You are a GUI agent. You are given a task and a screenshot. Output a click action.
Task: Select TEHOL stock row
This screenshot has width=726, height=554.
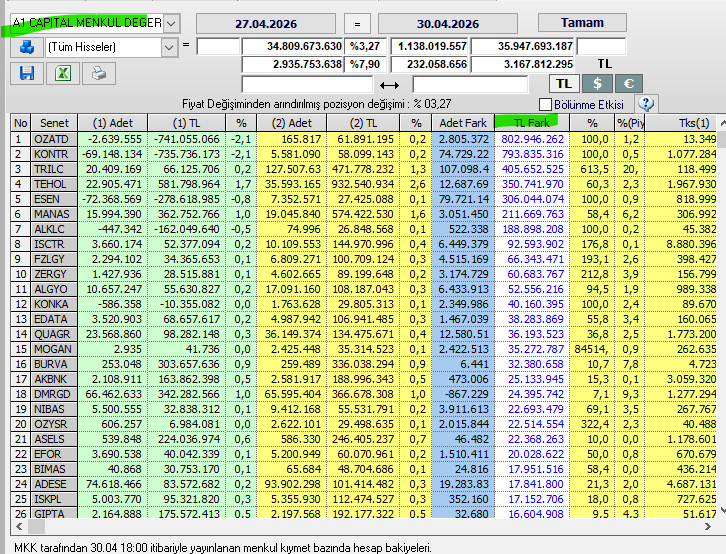[x=363, y=184]
